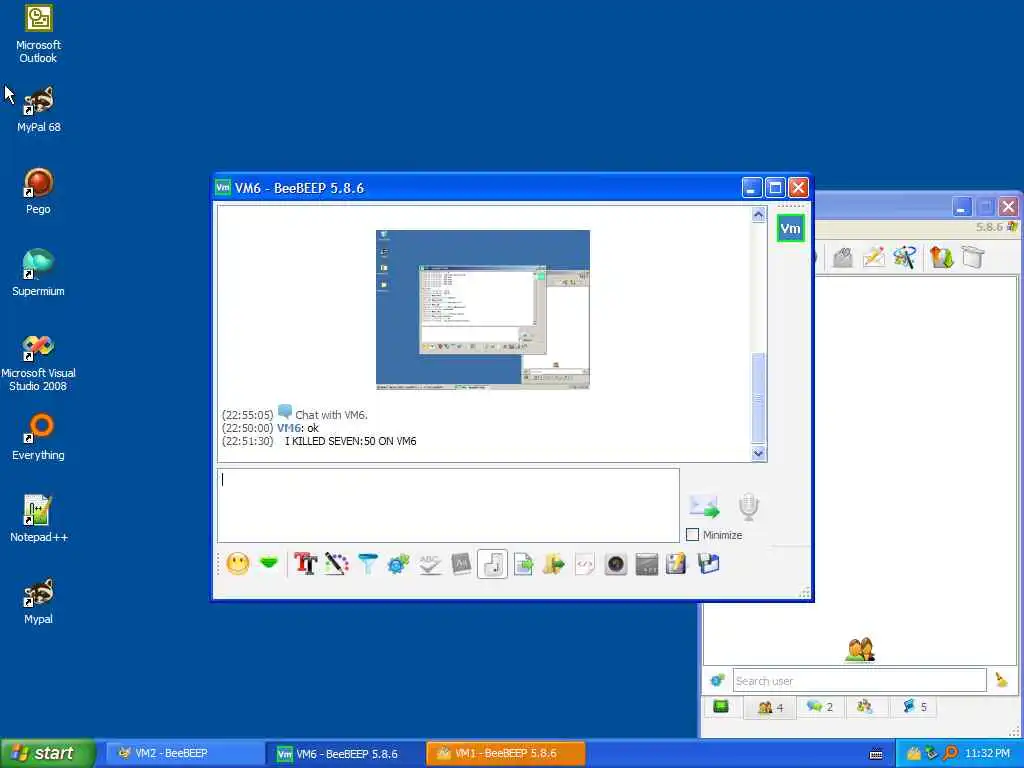Click the Mypal desktop icon
1024x768 pixels.
tap(39, 601)
